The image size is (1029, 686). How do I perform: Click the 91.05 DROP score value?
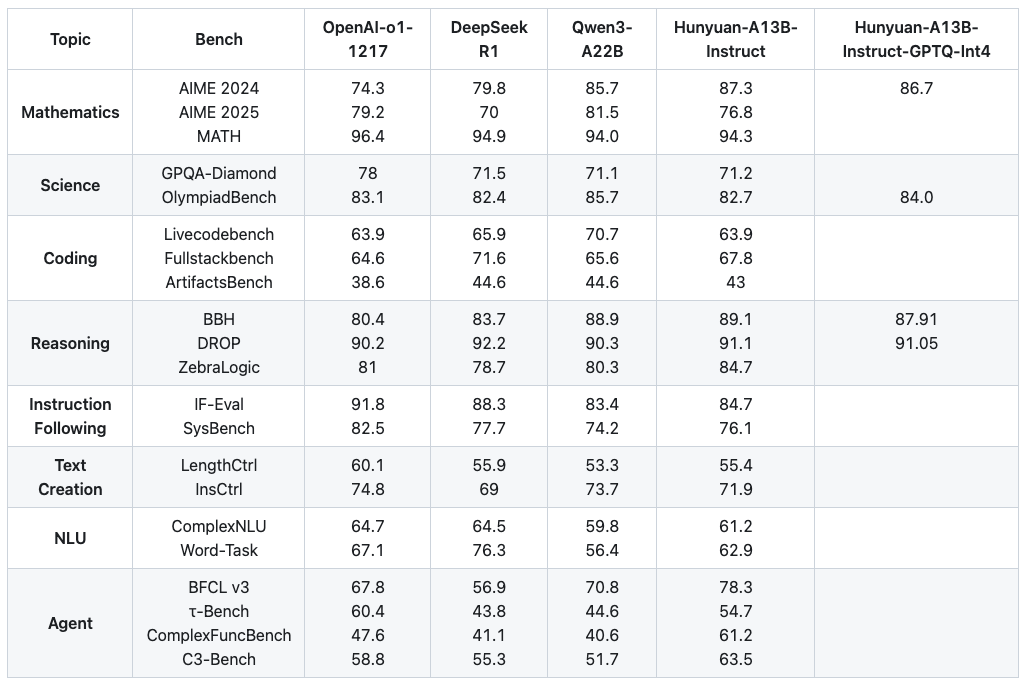click(x=916, y=343)
